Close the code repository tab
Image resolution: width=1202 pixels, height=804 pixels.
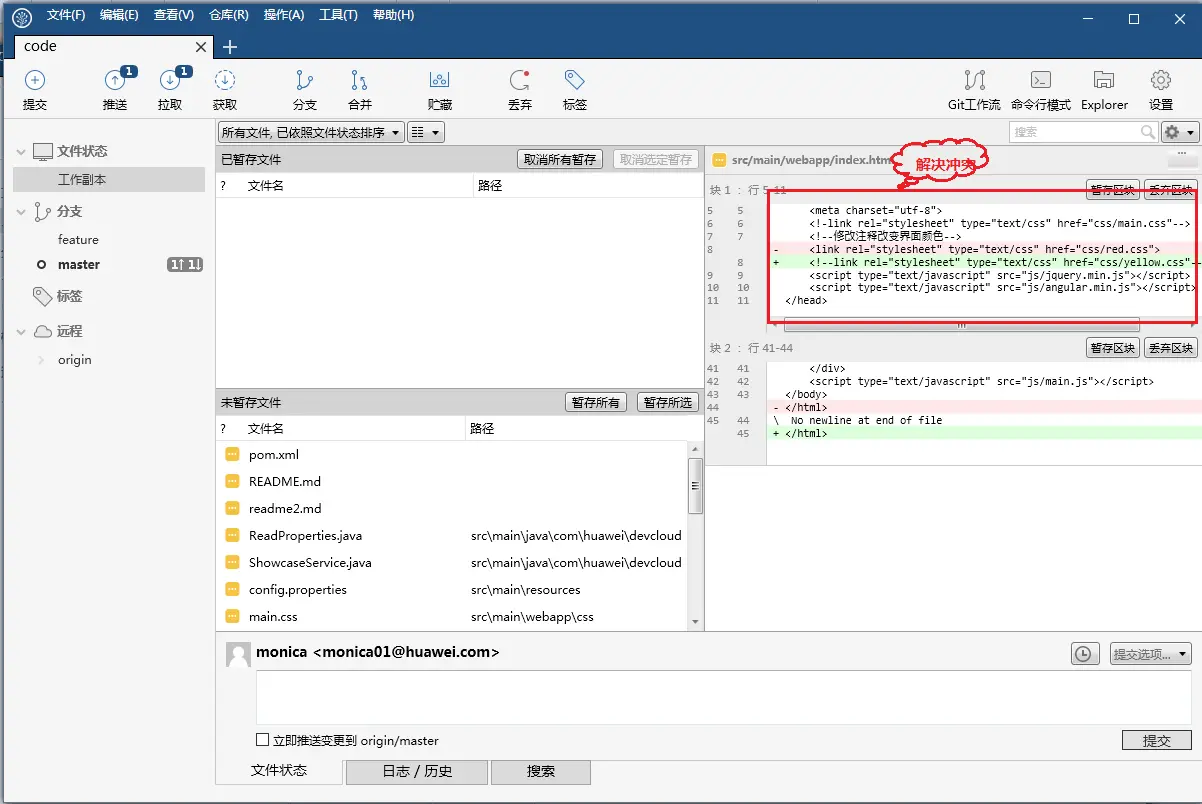click(x=201, y=47)
